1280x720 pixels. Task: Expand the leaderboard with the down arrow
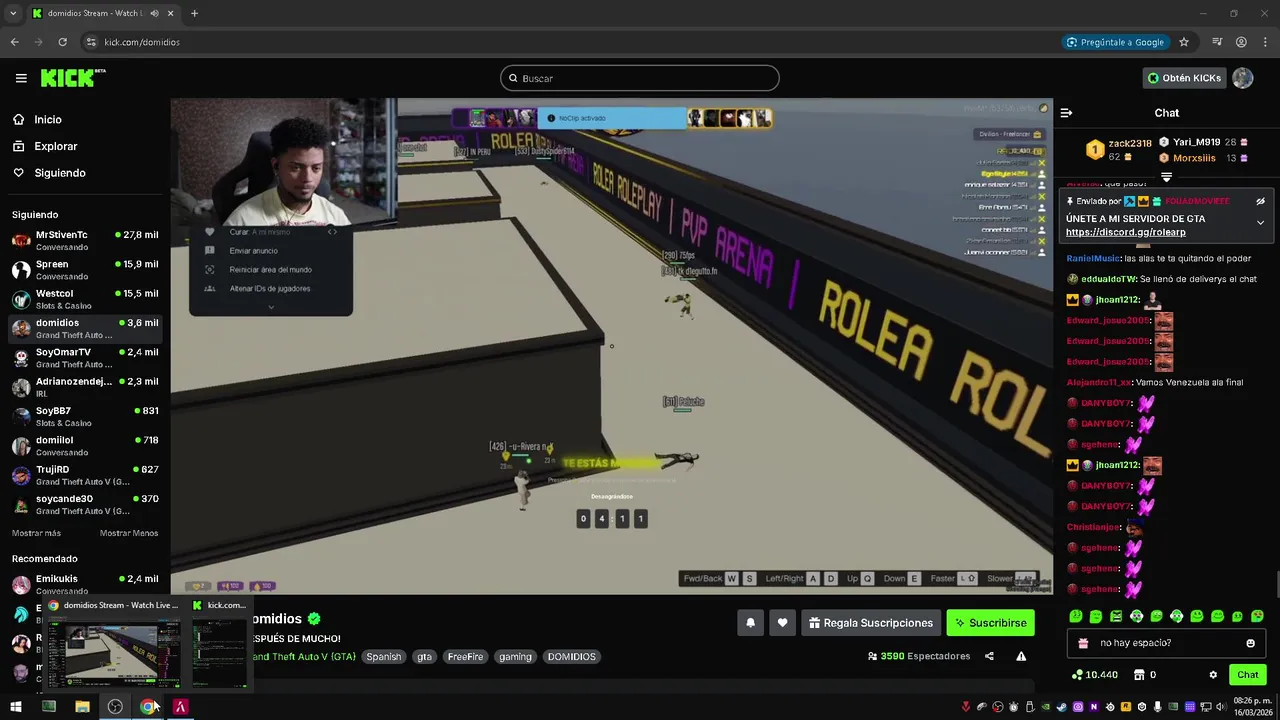pyautogui.click(x=1166, y=177)
